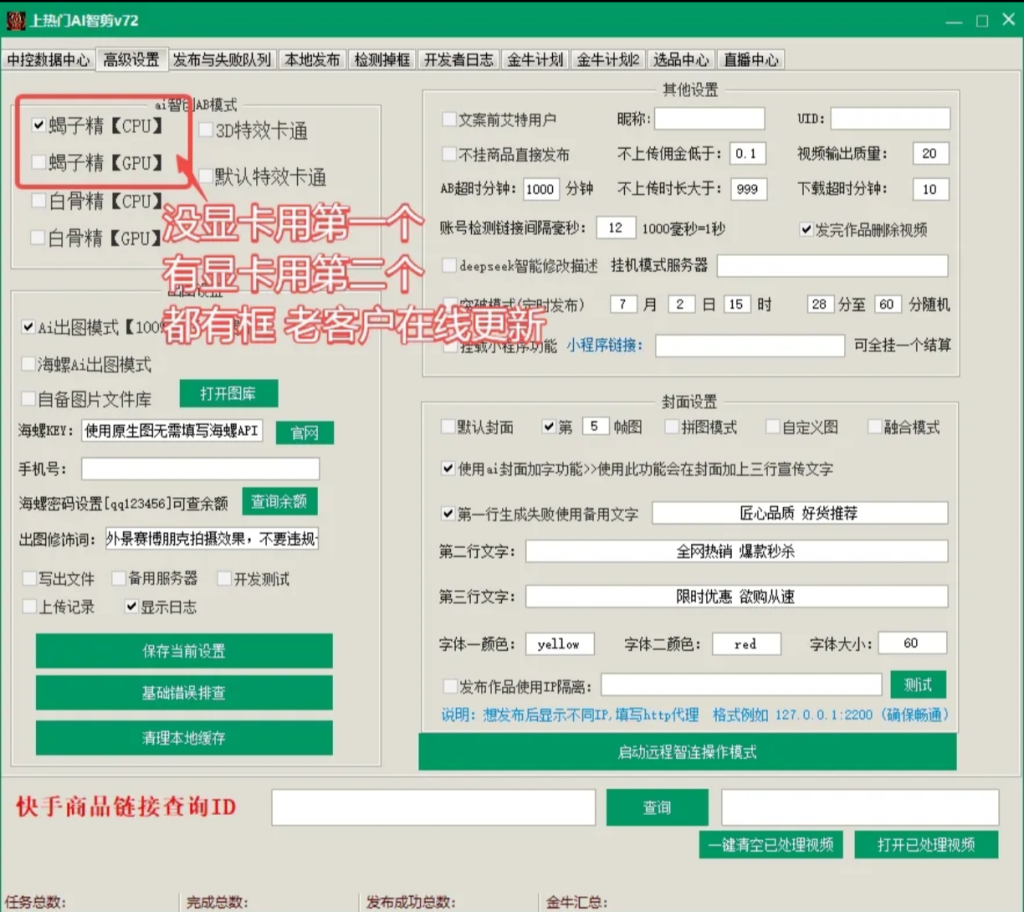
Task: Select the 本地发布 tab
Action: pos(312,60)
